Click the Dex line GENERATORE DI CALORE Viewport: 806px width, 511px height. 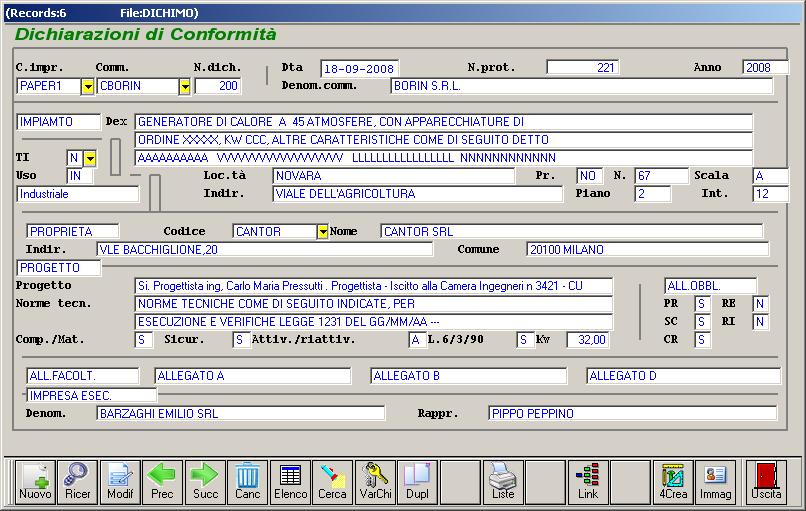(444, 122)
